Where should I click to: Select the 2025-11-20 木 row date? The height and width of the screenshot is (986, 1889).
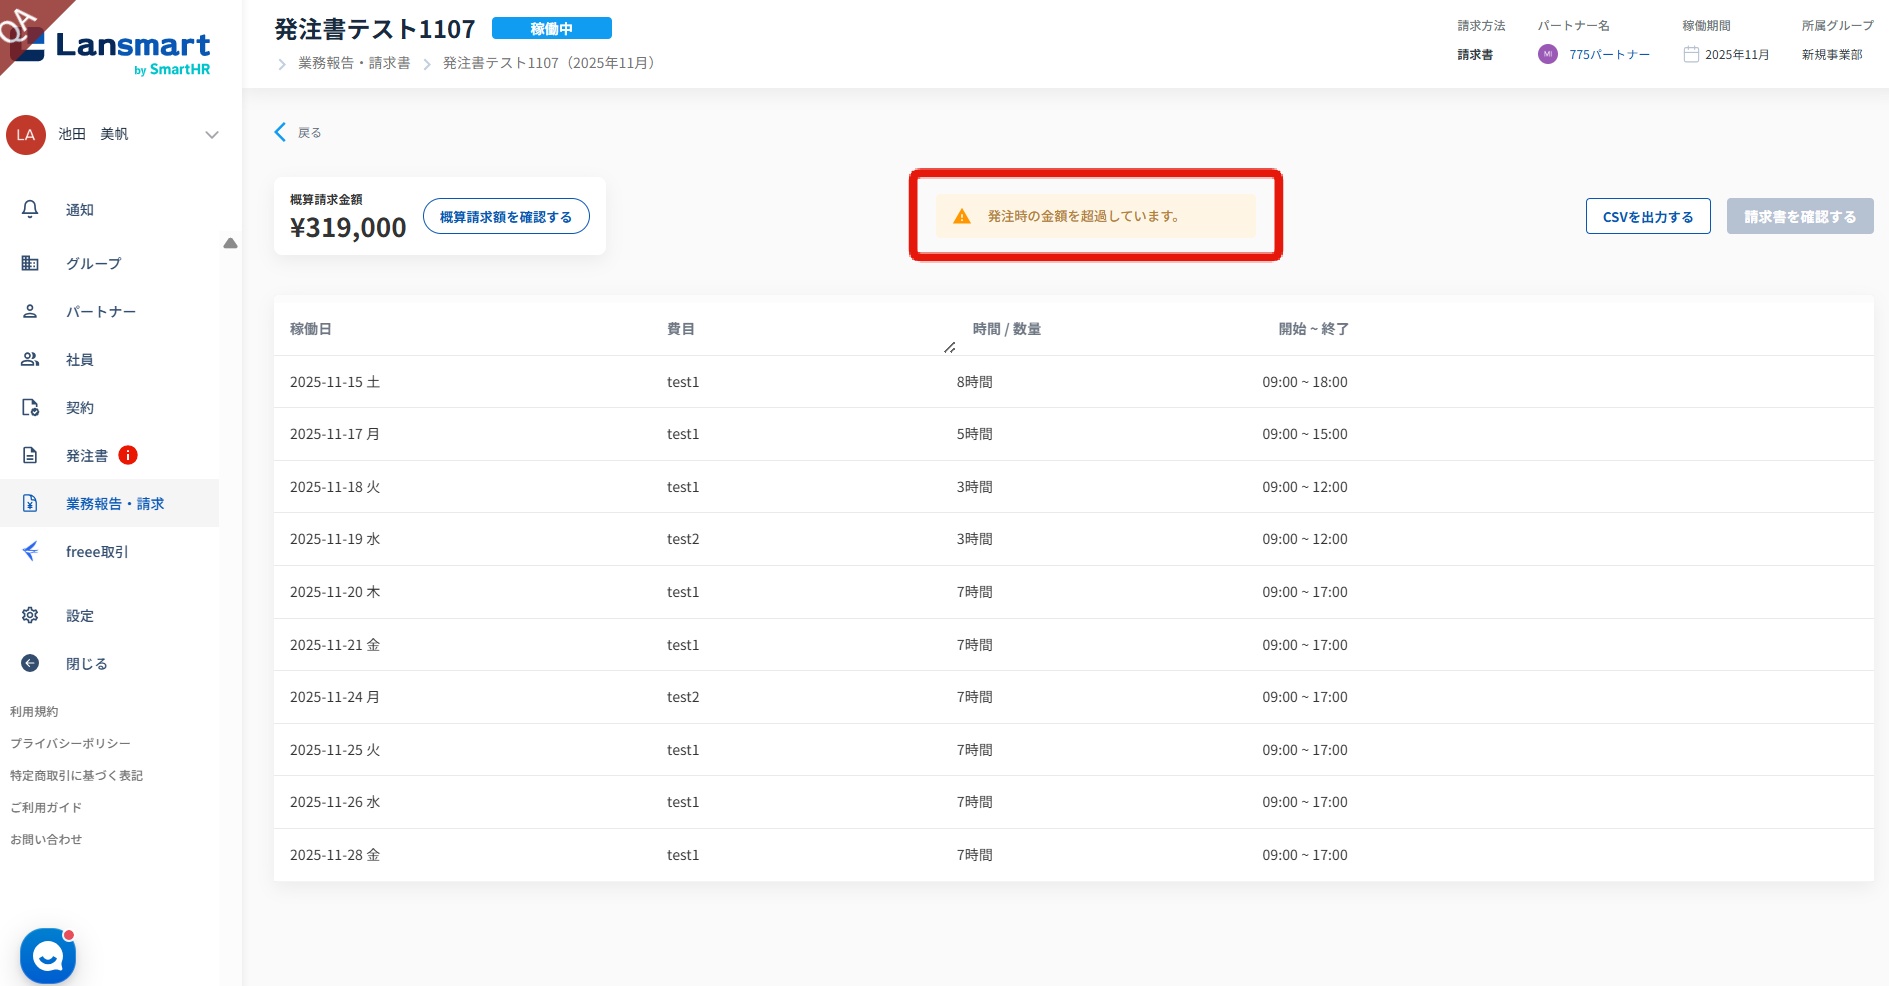click(x=335, y=592)
